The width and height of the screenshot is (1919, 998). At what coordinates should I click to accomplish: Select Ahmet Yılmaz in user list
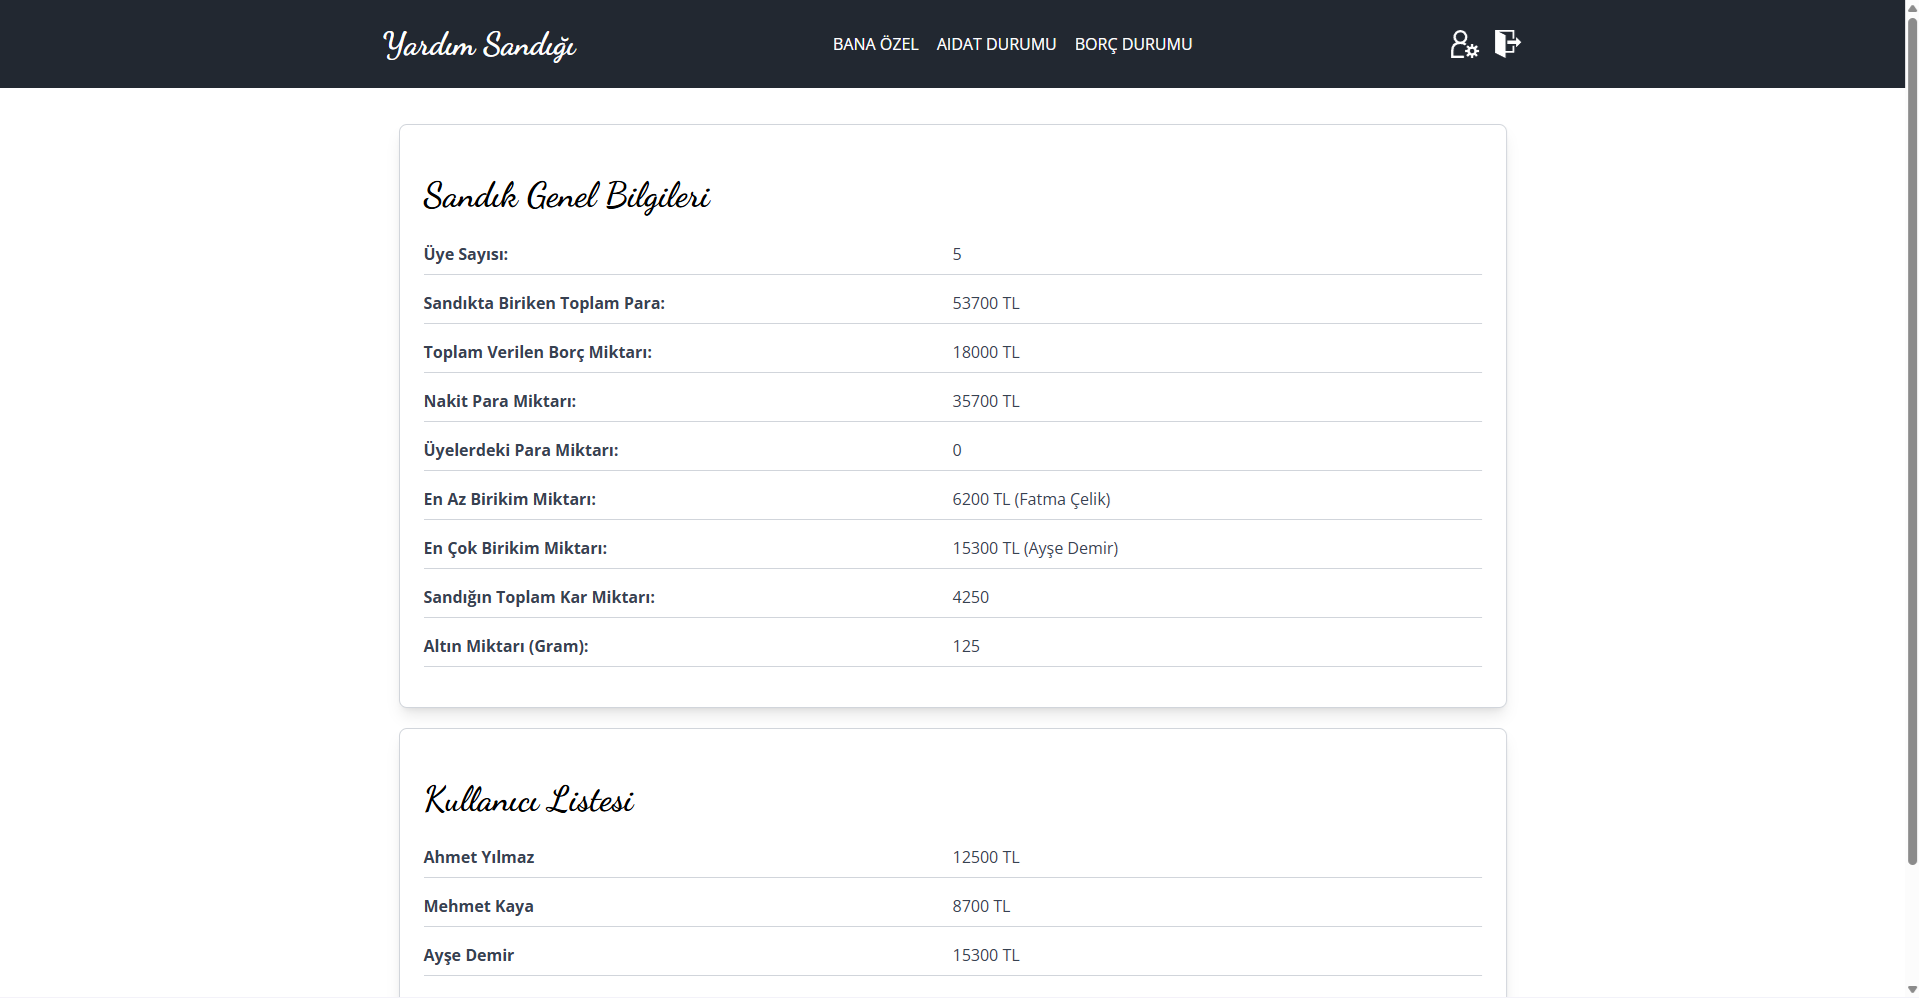coord(478,857)
